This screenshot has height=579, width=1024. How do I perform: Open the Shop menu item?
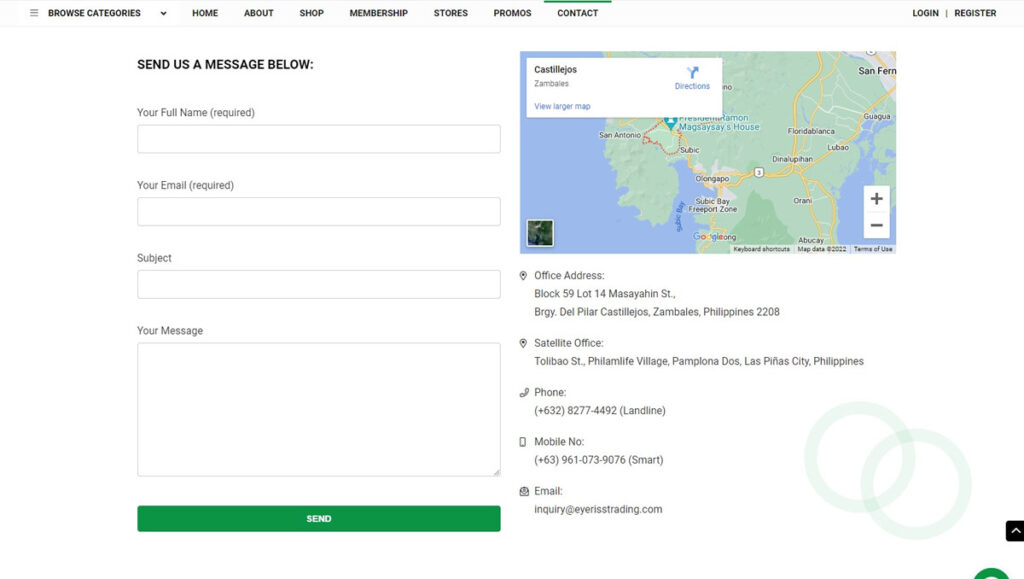[311, 13]
